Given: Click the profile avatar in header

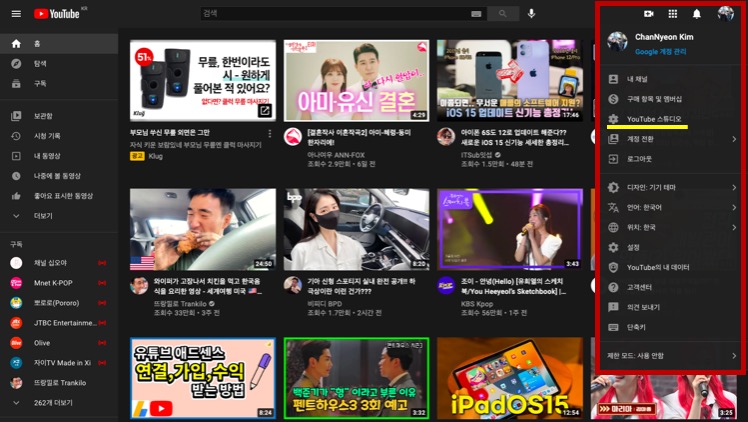Looking at the screenshot, I should pyautogui.click(x=726, y=14).
